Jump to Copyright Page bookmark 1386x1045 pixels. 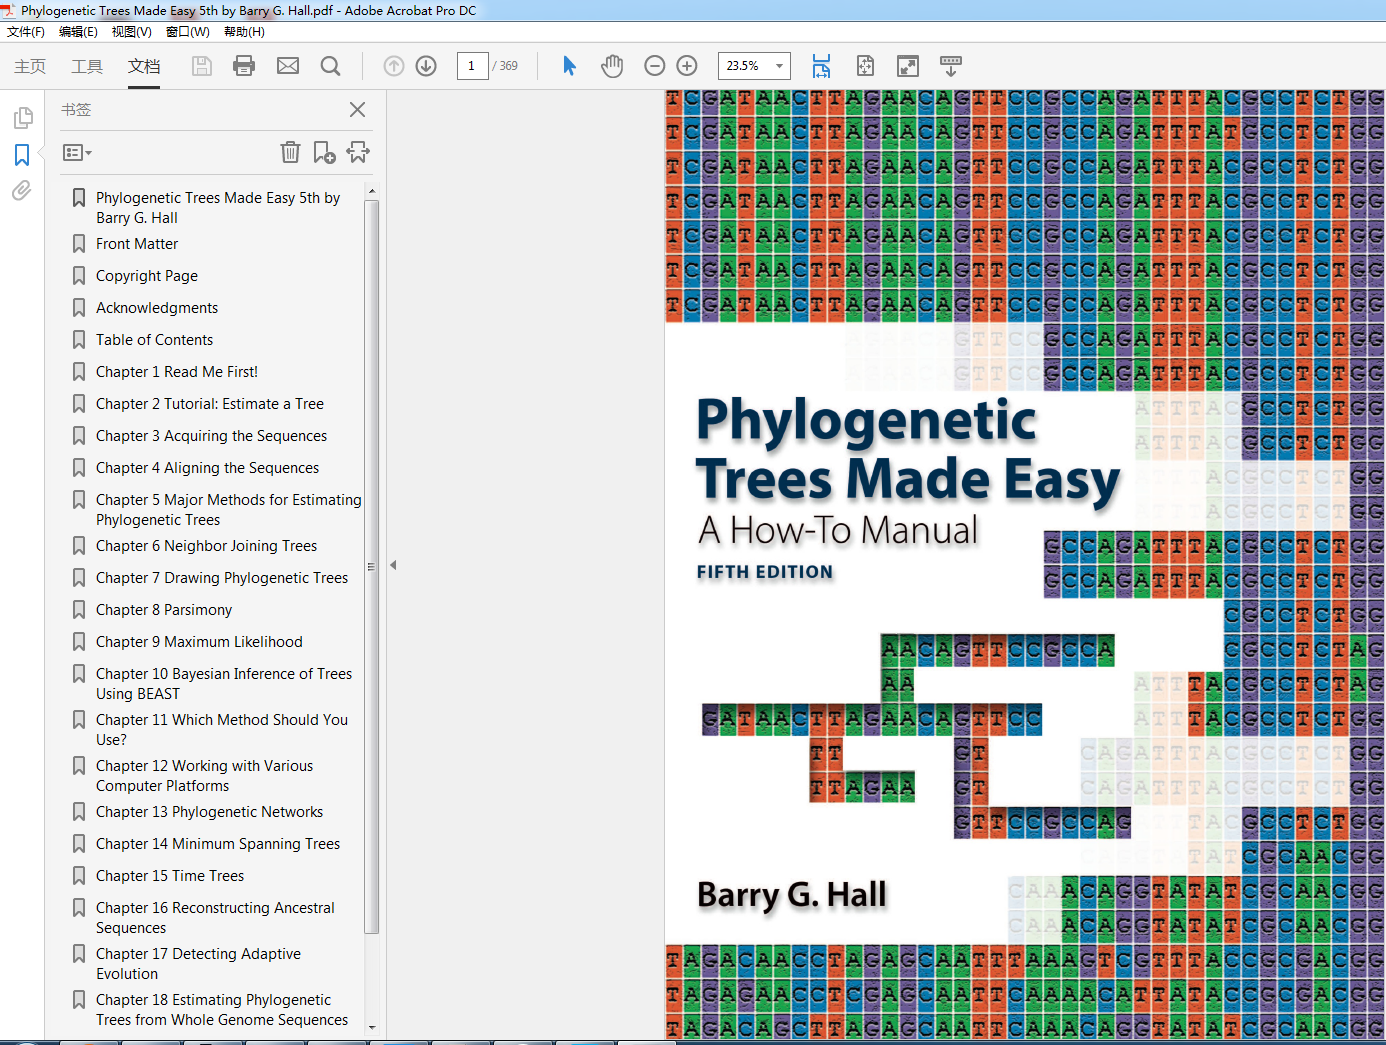pos(147,276)
